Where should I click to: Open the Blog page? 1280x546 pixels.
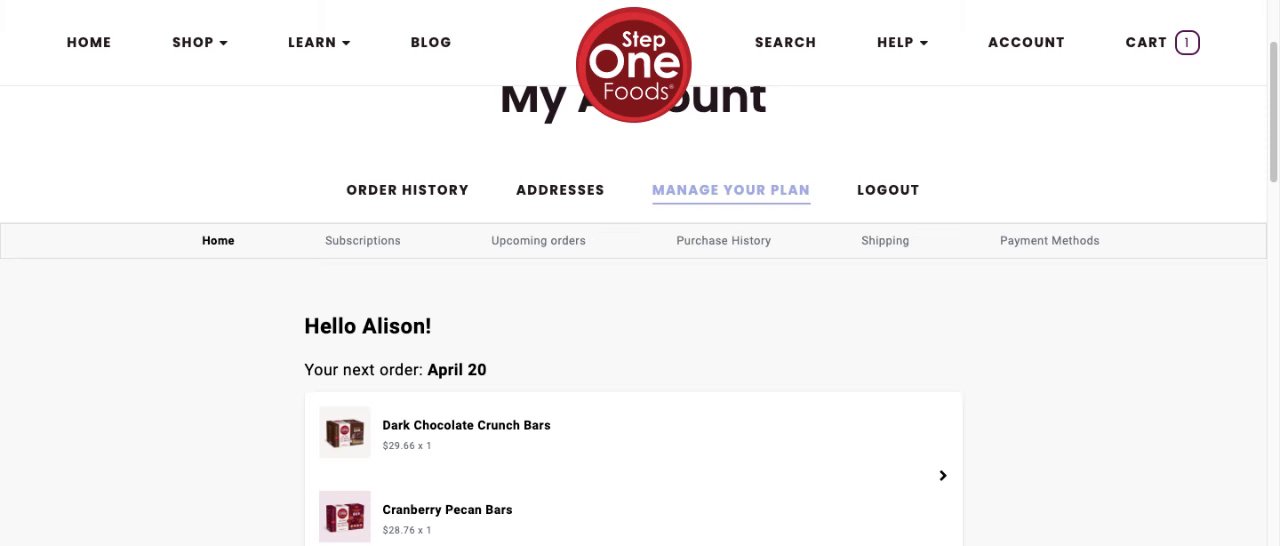click(431, 42)
